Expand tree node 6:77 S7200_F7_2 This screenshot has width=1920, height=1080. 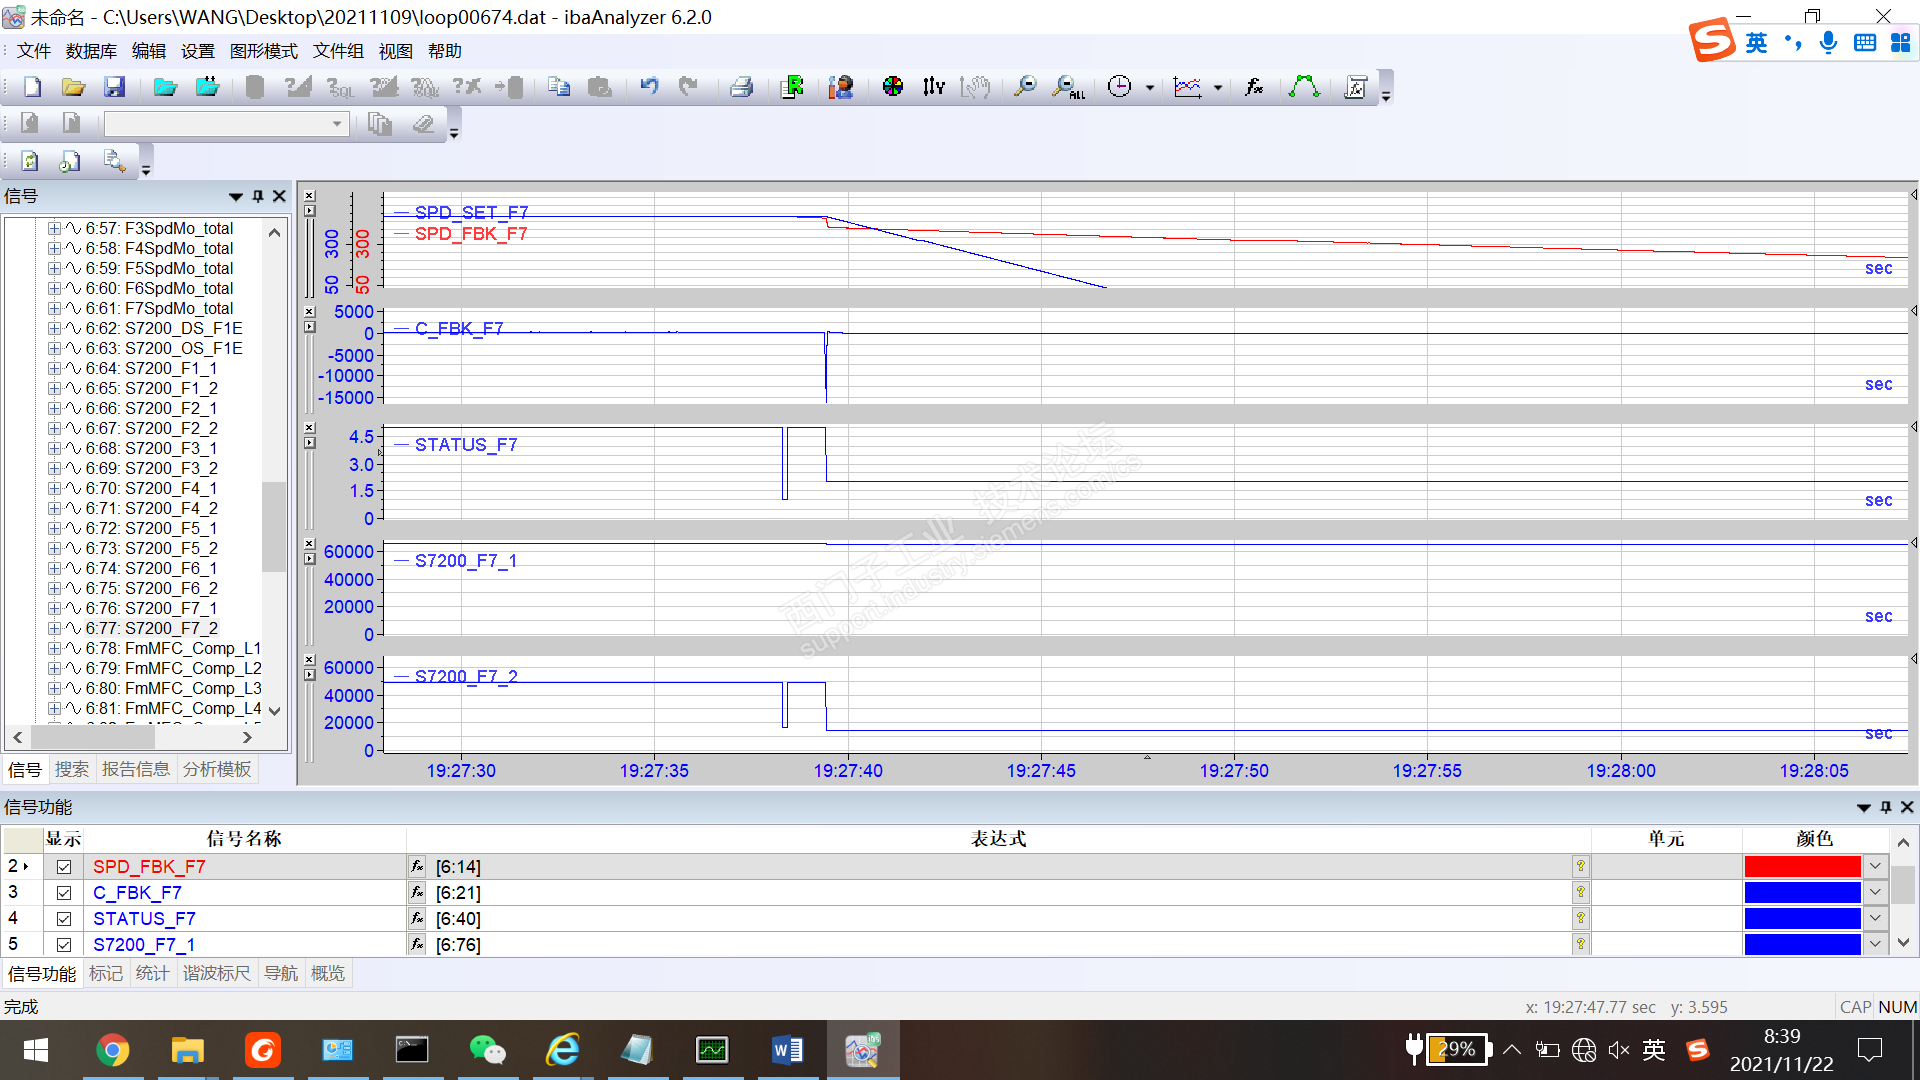(54, 629)
